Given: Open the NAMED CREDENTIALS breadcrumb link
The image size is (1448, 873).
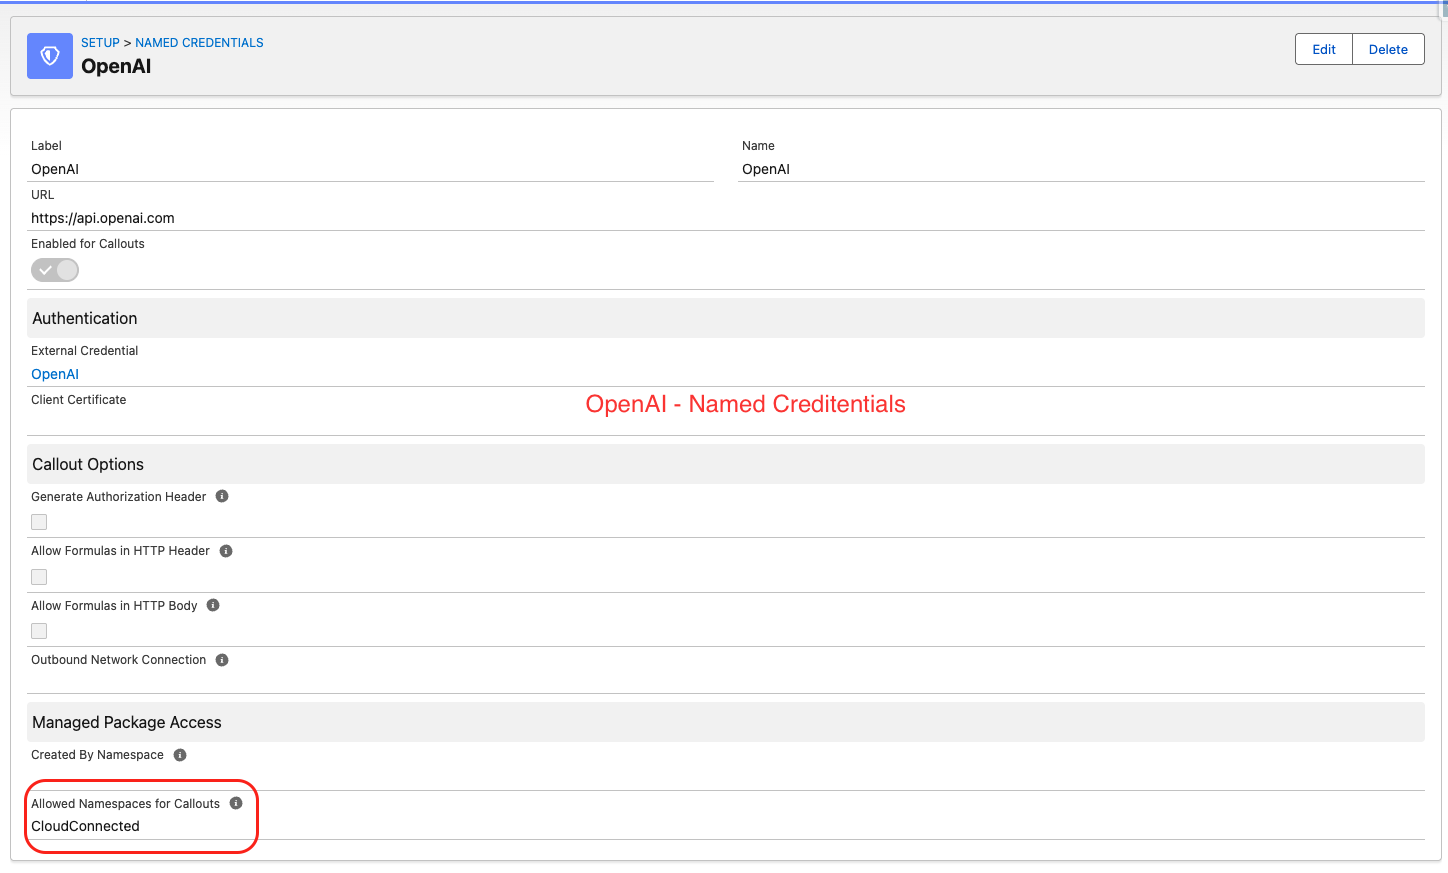Looking at the screenshot, I should pos(199,43).
